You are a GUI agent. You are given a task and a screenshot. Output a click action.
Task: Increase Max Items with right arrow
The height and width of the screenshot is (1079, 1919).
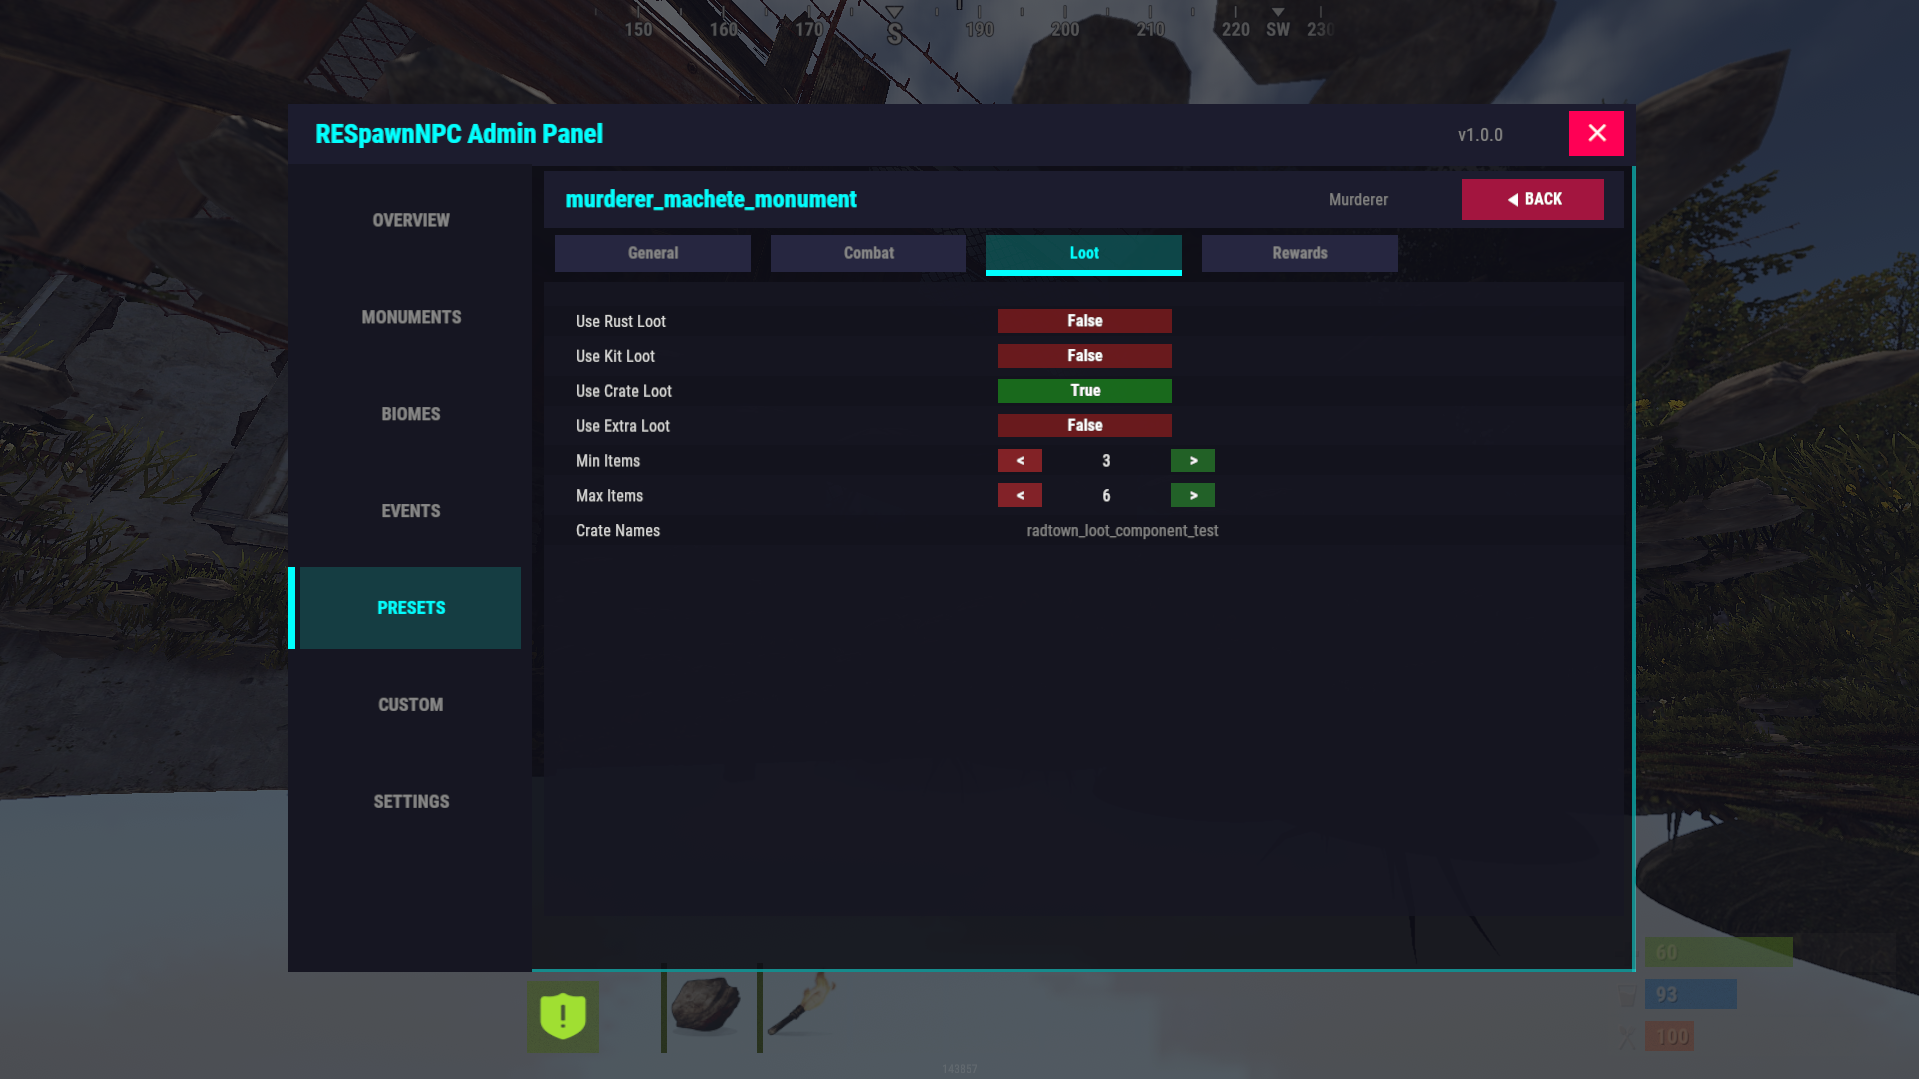[1192, 496]
